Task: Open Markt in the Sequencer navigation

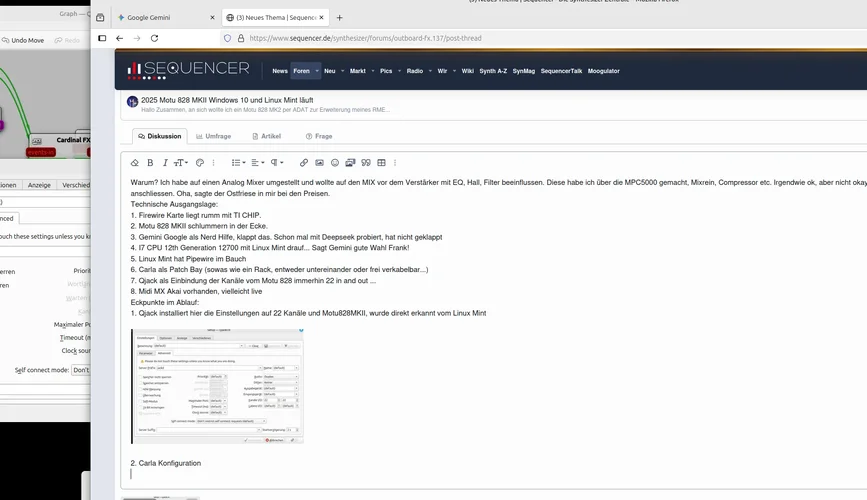Action: 358,71
